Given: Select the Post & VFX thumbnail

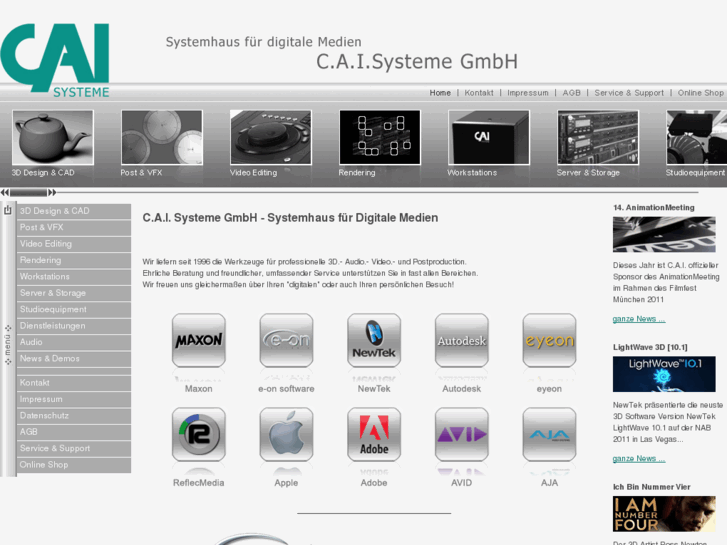Looking at the screenshot, I should pyautogui.click(x=162, y=137).
